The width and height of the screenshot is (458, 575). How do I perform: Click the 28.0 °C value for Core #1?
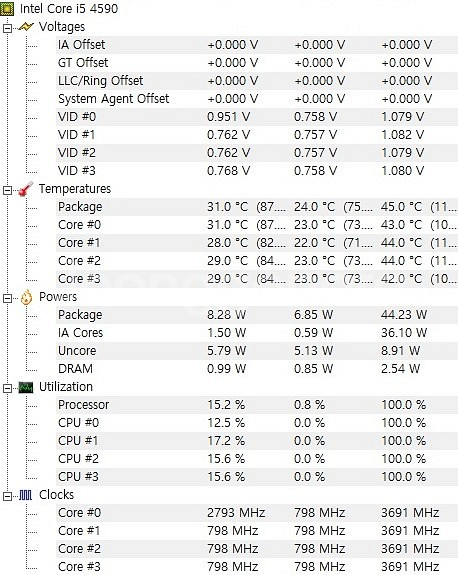coord(227,243)
